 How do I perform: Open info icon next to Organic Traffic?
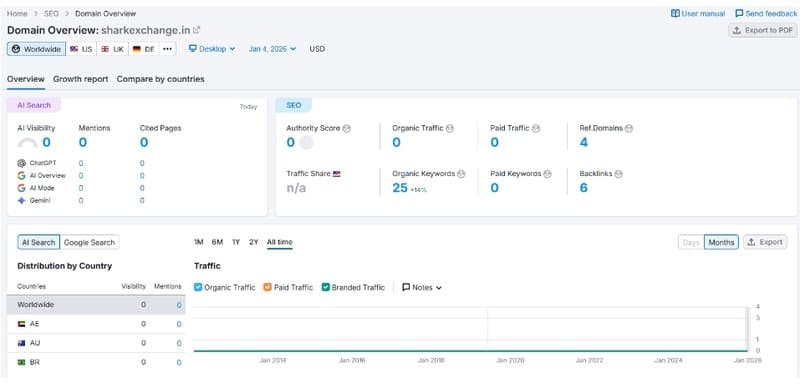(x=449, y=129)
